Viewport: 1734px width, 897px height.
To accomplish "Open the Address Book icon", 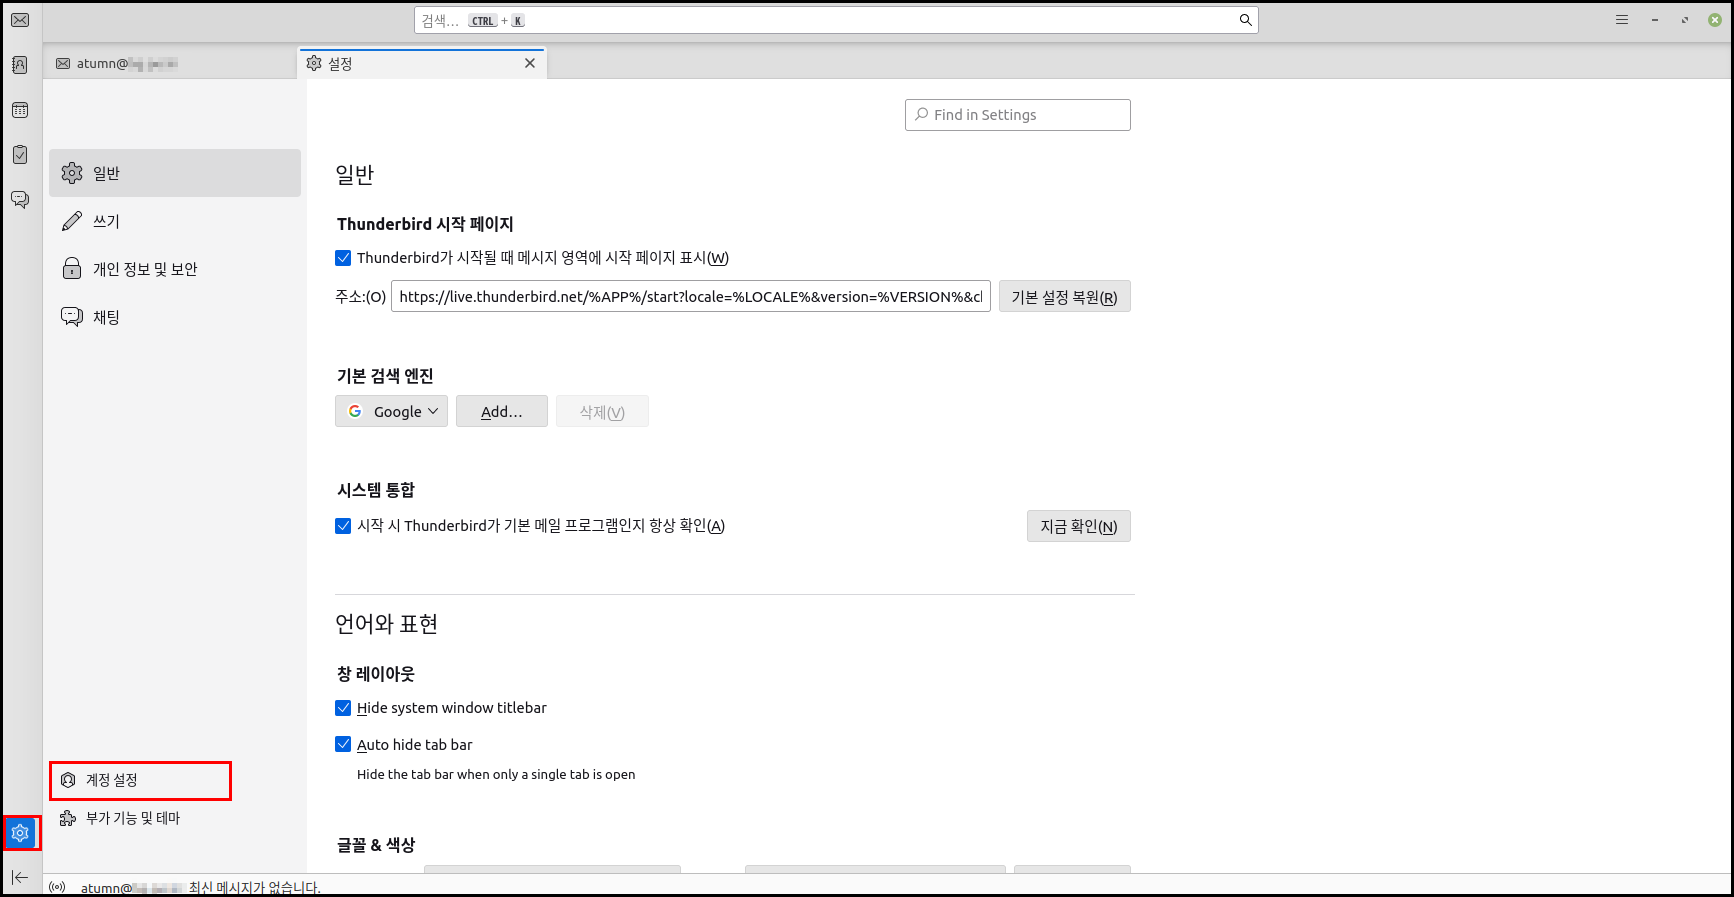I will pyautogui.click(x=20, y=65).
